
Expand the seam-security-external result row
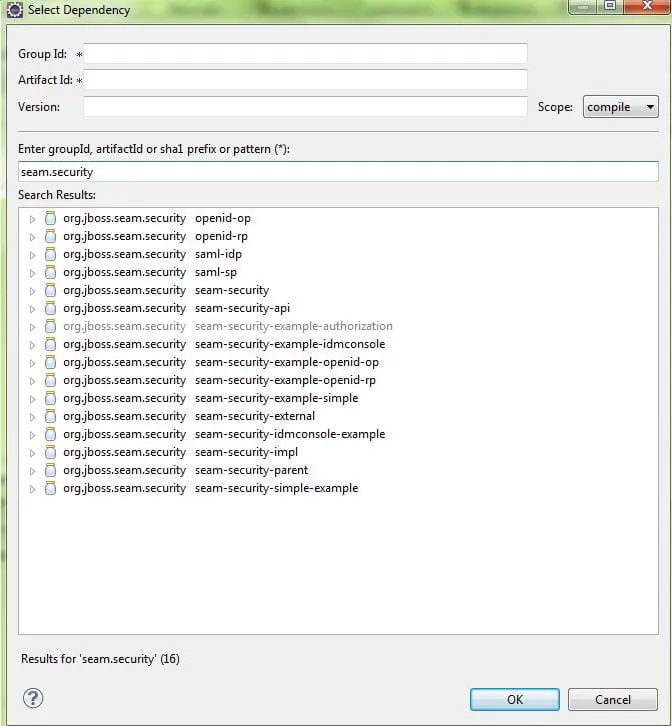pos(32,418)
